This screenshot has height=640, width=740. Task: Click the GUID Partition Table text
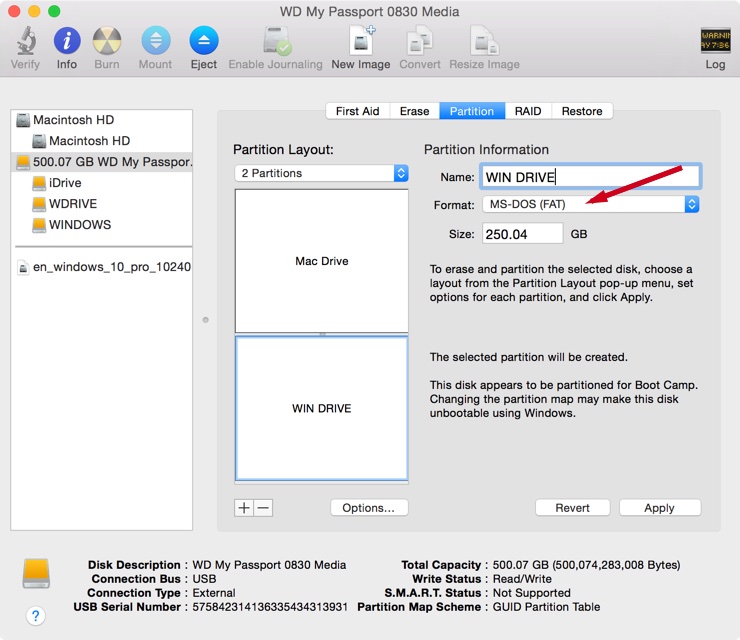click(547, 606)
